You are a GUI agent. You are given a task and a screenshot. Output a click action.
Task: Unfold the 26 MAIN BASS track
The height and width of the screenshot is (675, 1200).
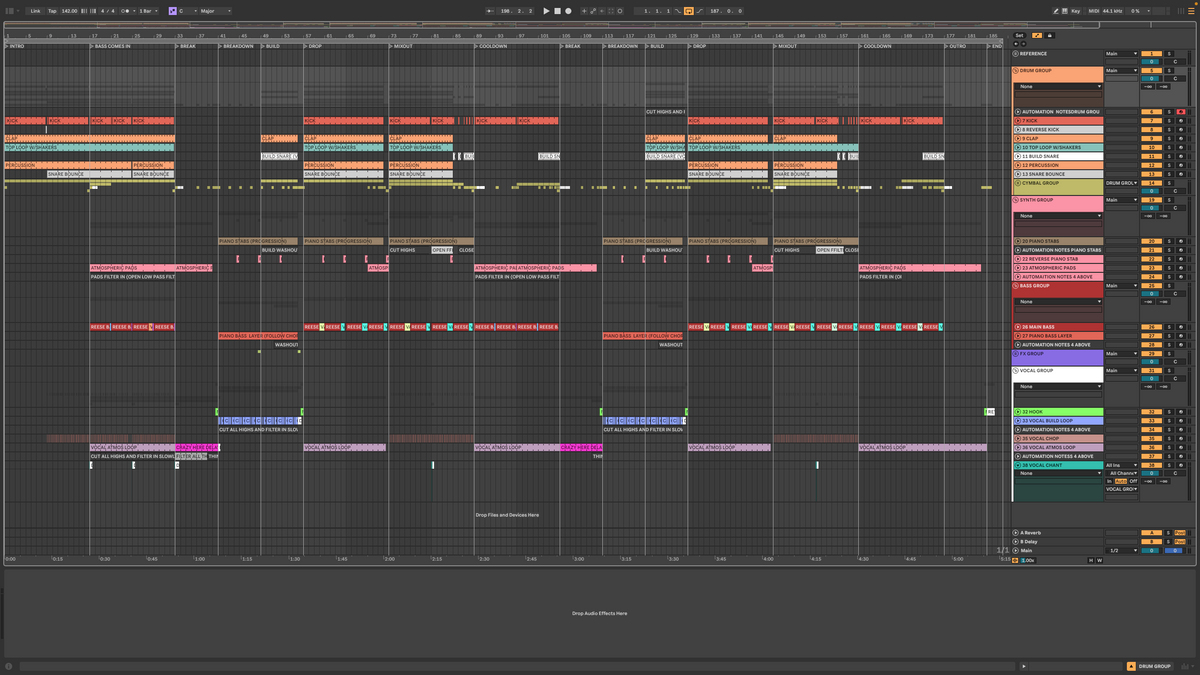[1018, 327]
